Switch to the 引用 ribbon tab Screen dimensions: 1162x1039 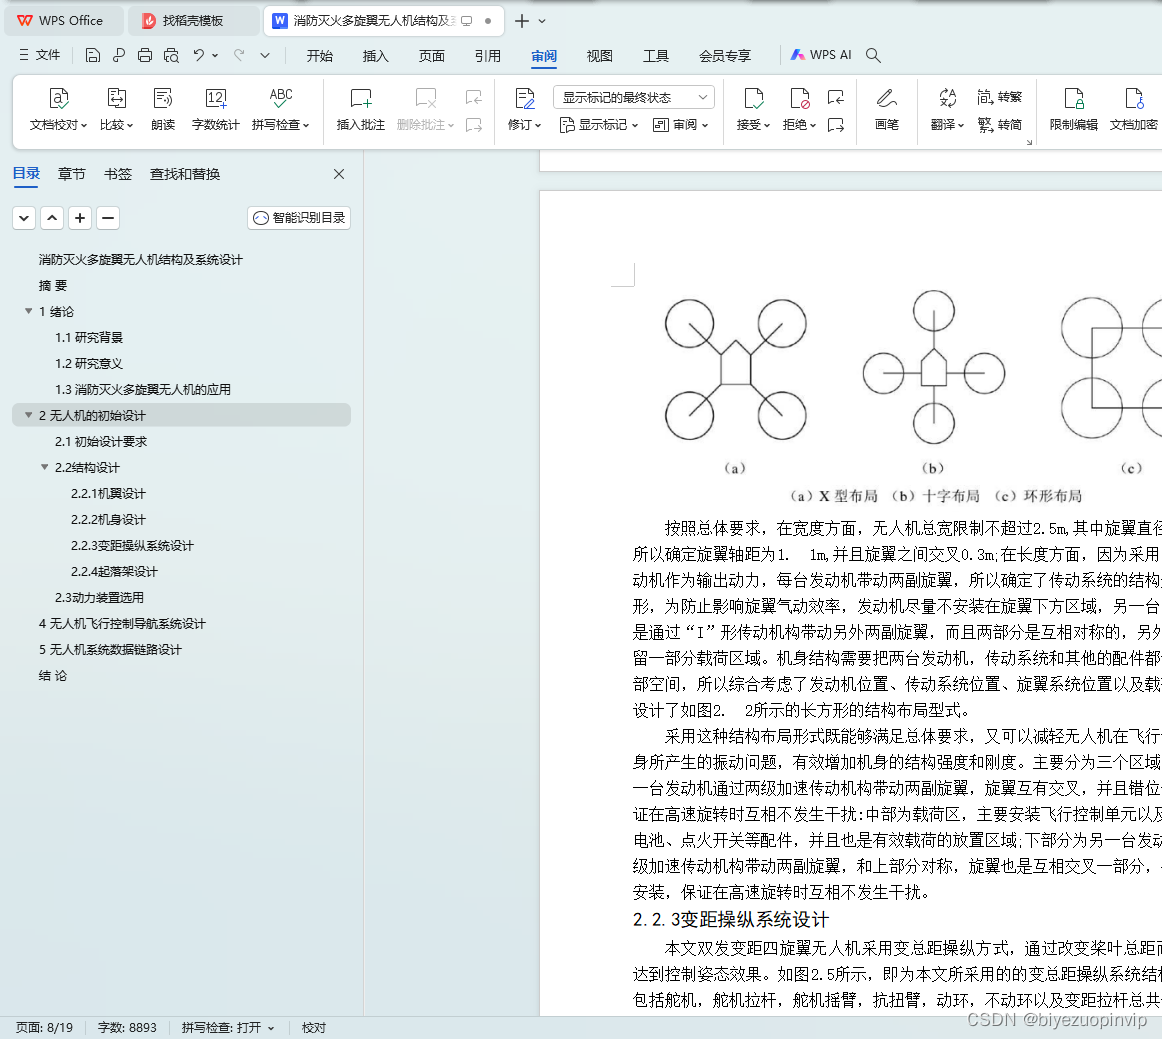(487, 56)
